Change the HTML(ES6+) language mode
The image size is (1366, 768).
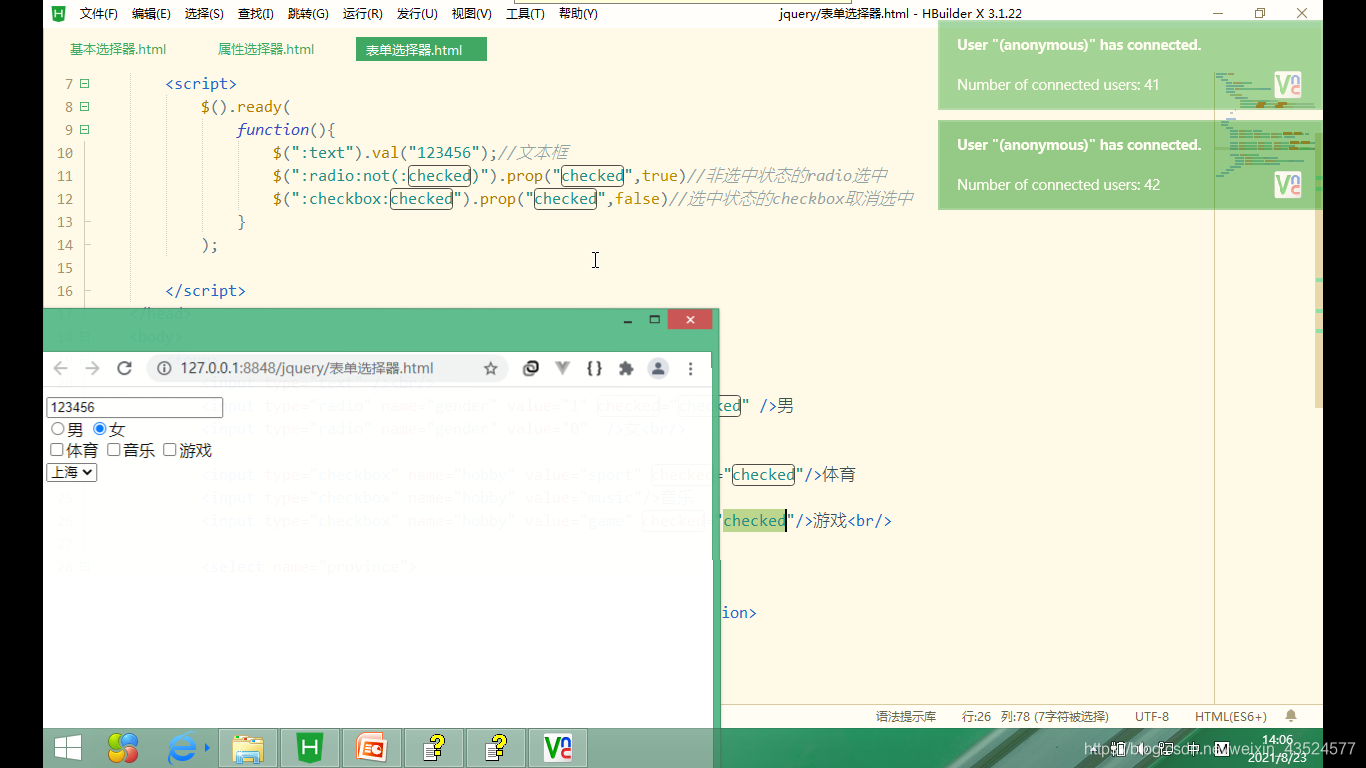[x=1231, y=716]
